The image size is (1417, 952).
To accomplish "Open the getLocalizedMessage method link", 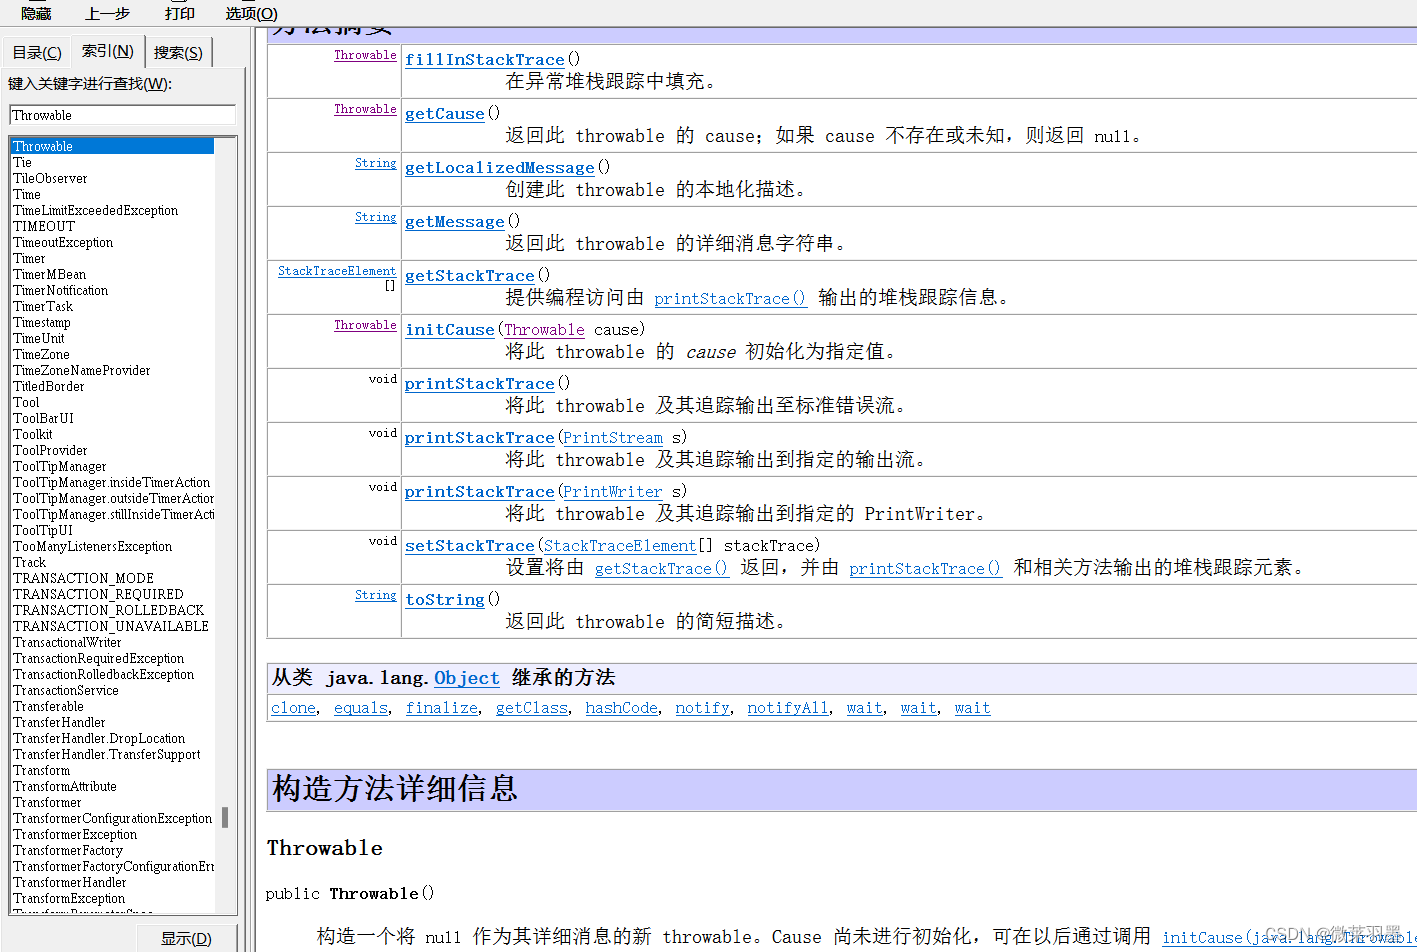I will (499, 168).
